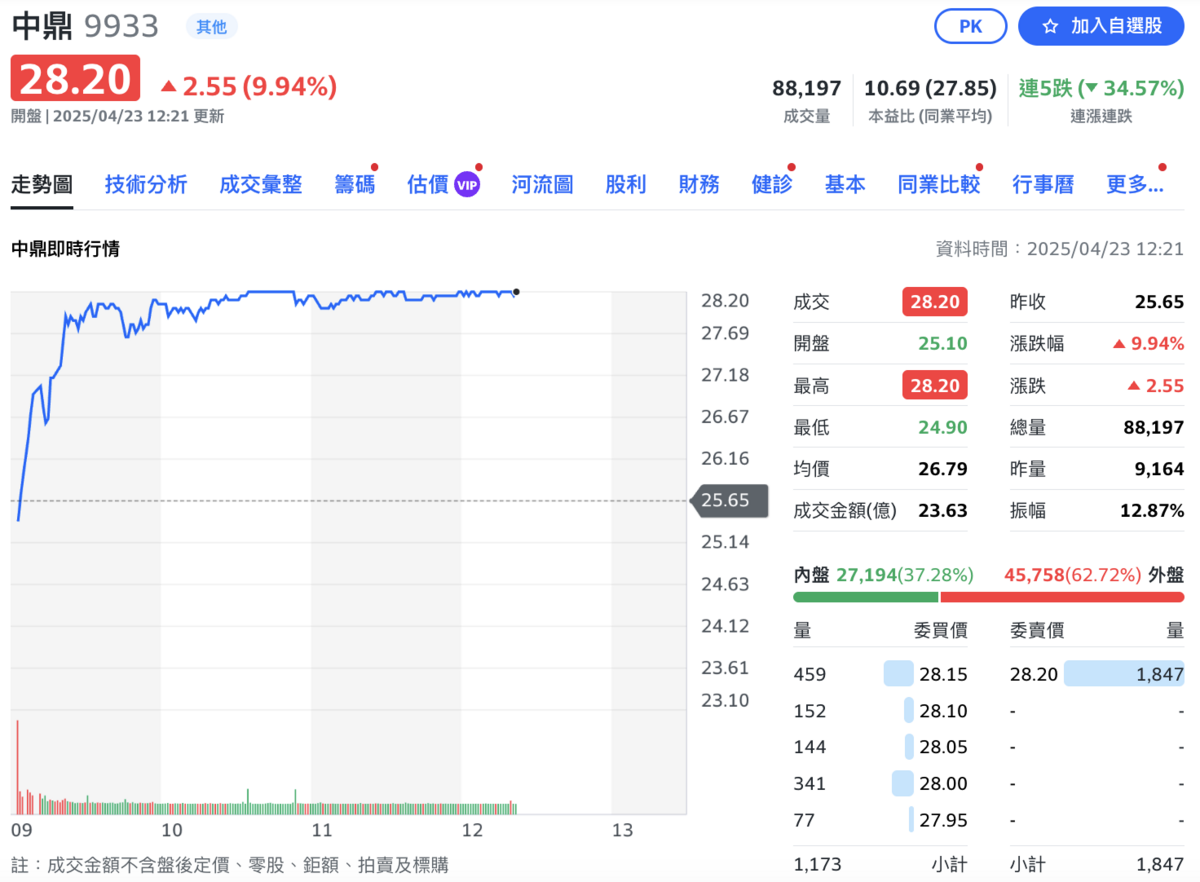Switch to the 成交彙整 tab

click(260, 185)
